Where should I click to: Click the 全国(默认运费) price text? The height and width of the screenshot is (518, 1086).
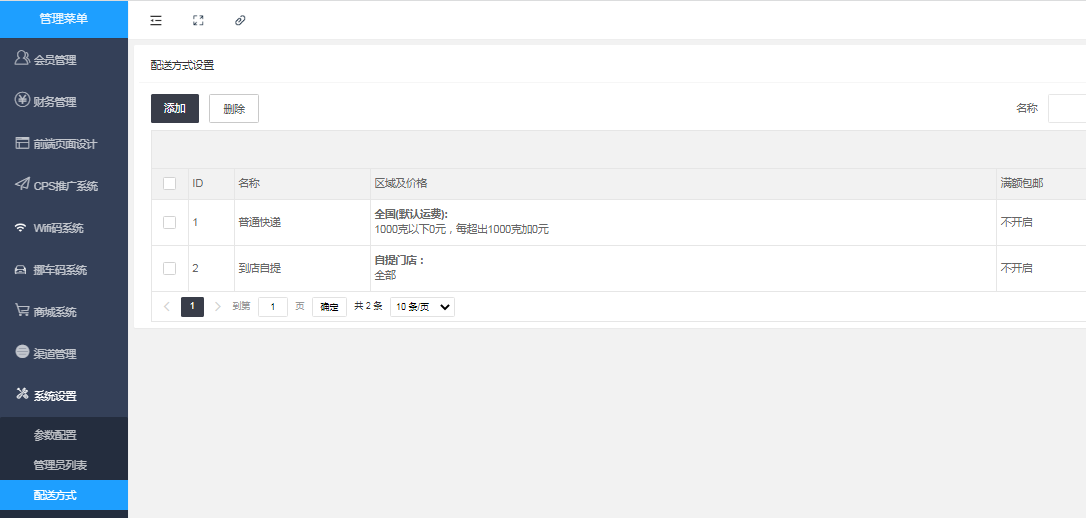coord(411,215)
